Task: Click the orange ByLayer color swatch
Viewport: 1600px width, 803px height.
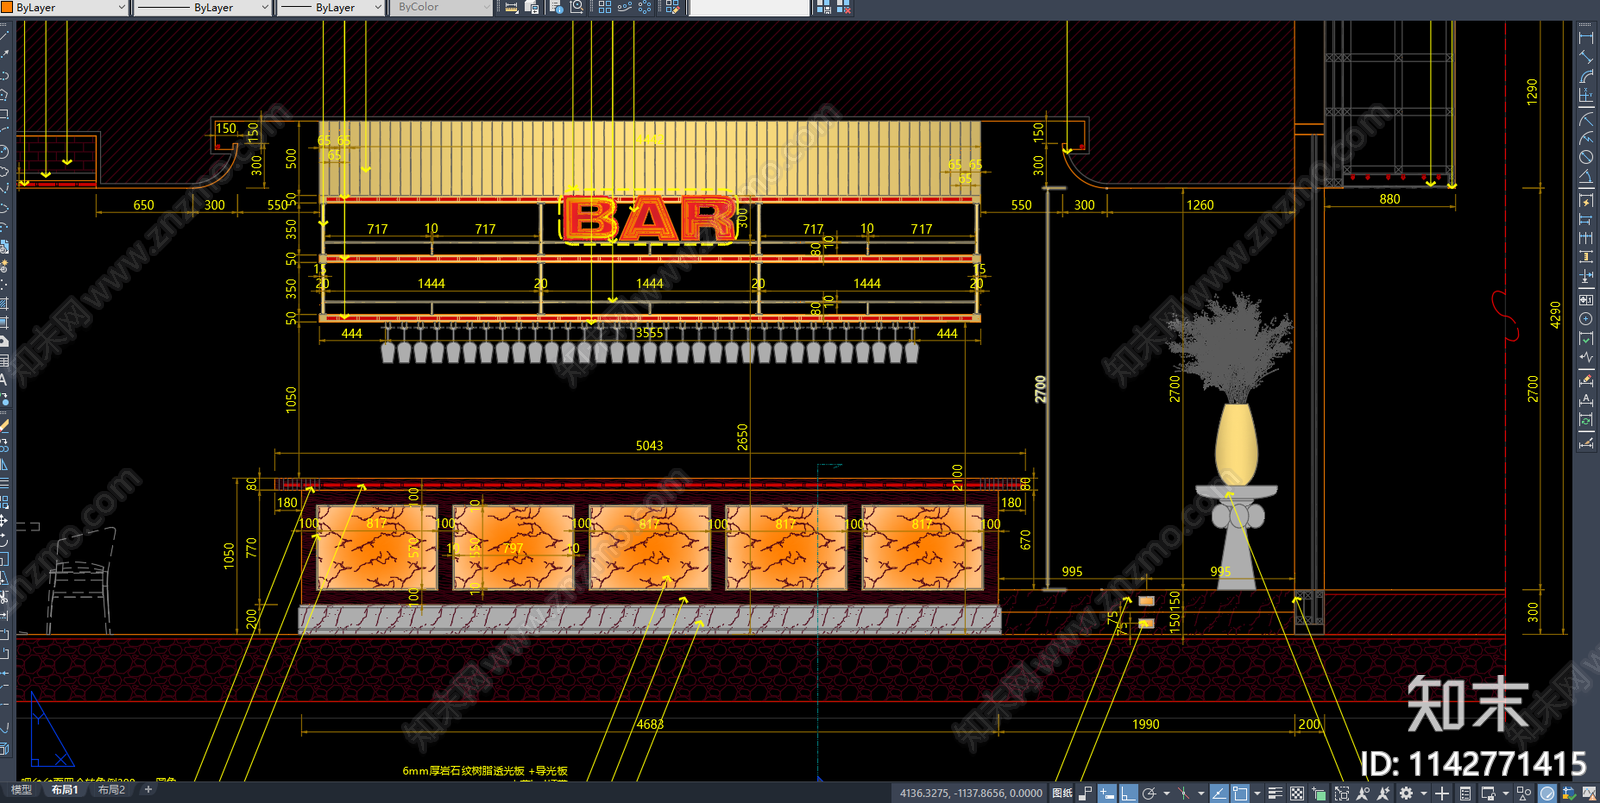Action: [x=7, y=7]
